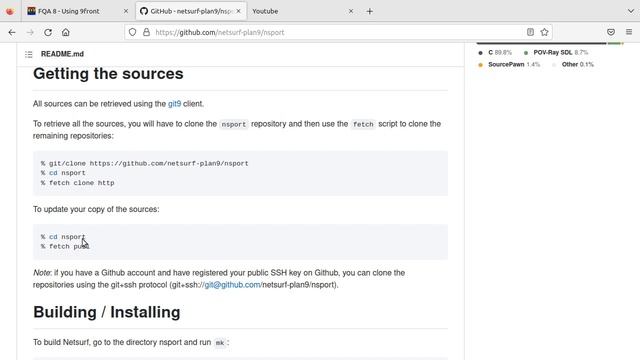640x360 pixels.
Task: Close the GitHub tab
Action: pos(238,11)
